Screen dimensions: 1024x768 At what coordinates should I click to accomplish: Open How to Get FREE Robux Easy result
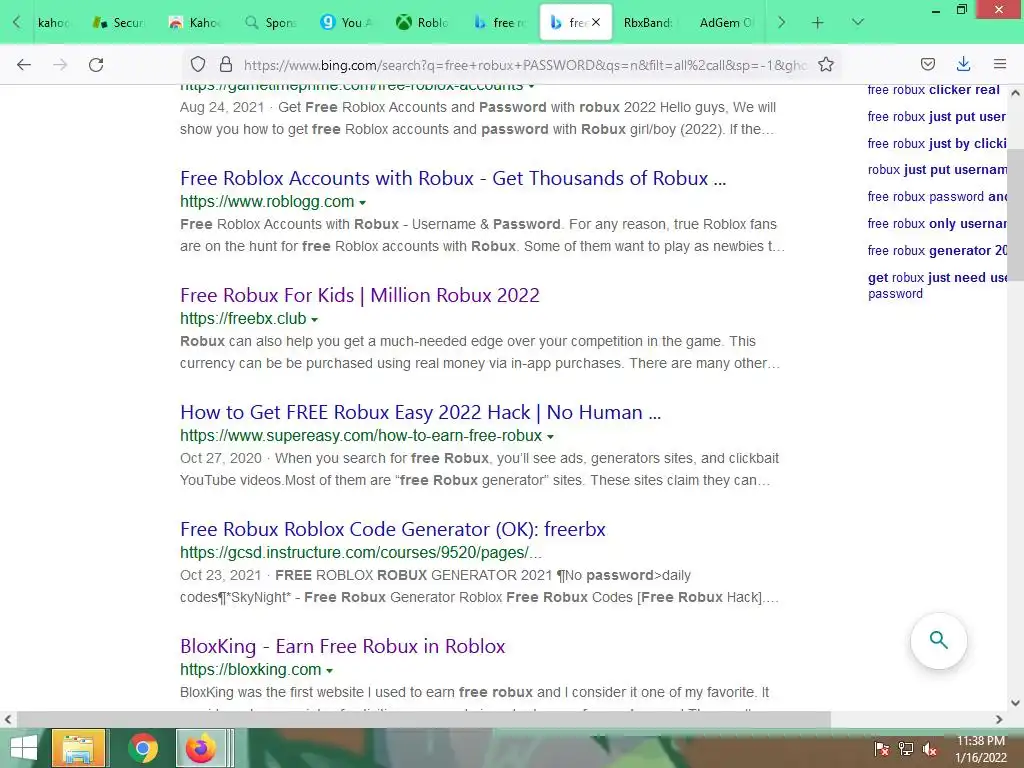(x=421, y=412)
